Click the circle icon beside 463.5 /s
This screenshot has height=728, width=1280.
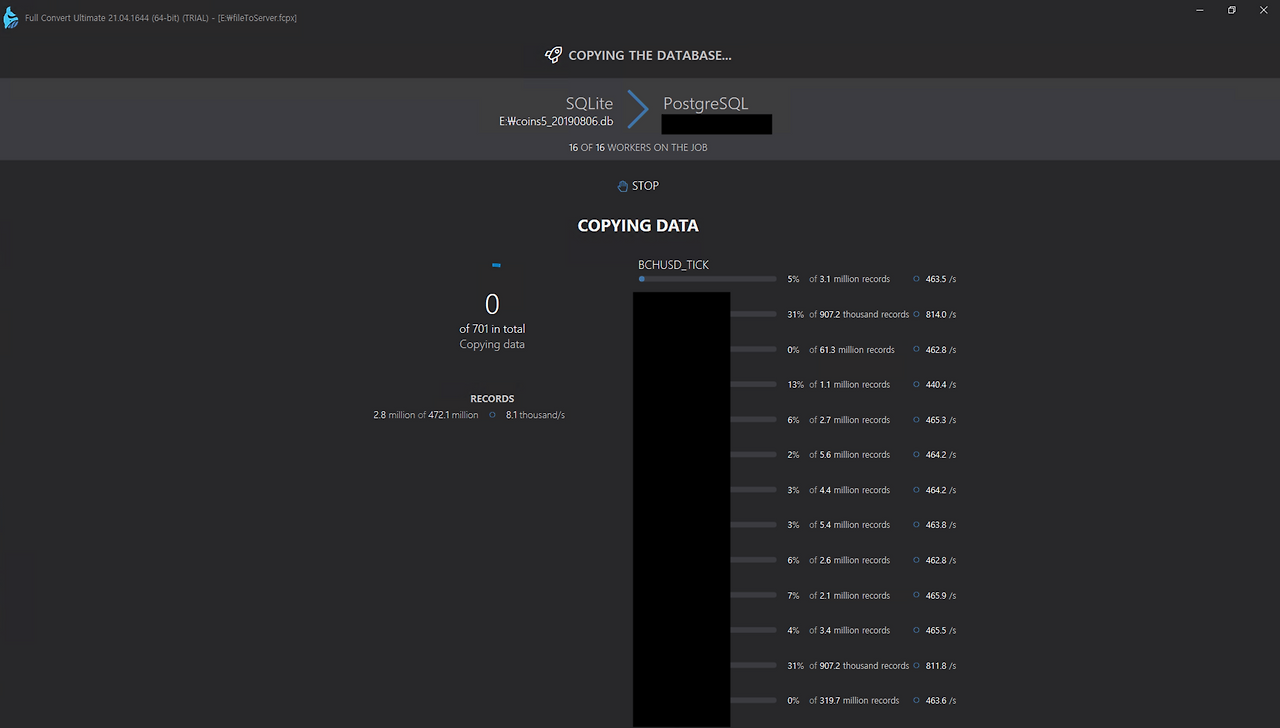click(916, 279)
